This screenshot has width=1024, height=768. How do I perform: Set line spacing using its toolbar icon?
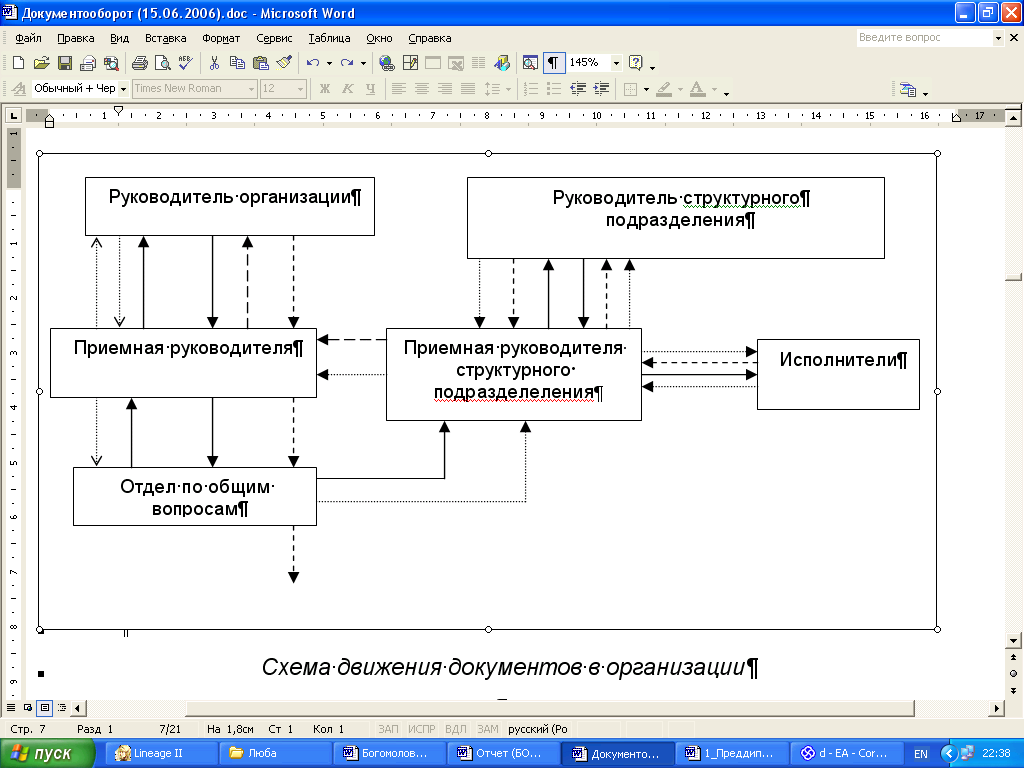[x=492, y=89]
